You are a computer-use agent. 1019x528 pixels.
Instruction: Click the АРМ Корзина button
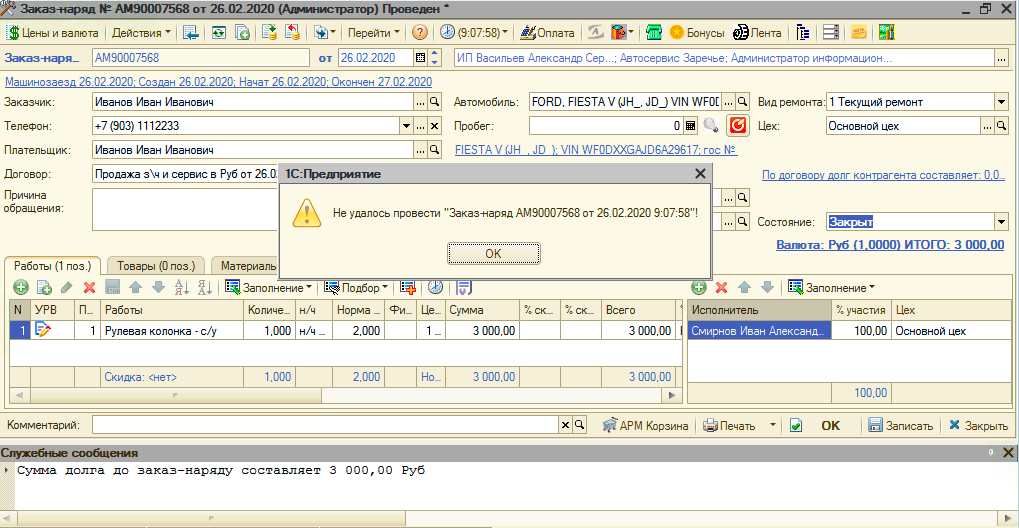(x=646, y=425)
